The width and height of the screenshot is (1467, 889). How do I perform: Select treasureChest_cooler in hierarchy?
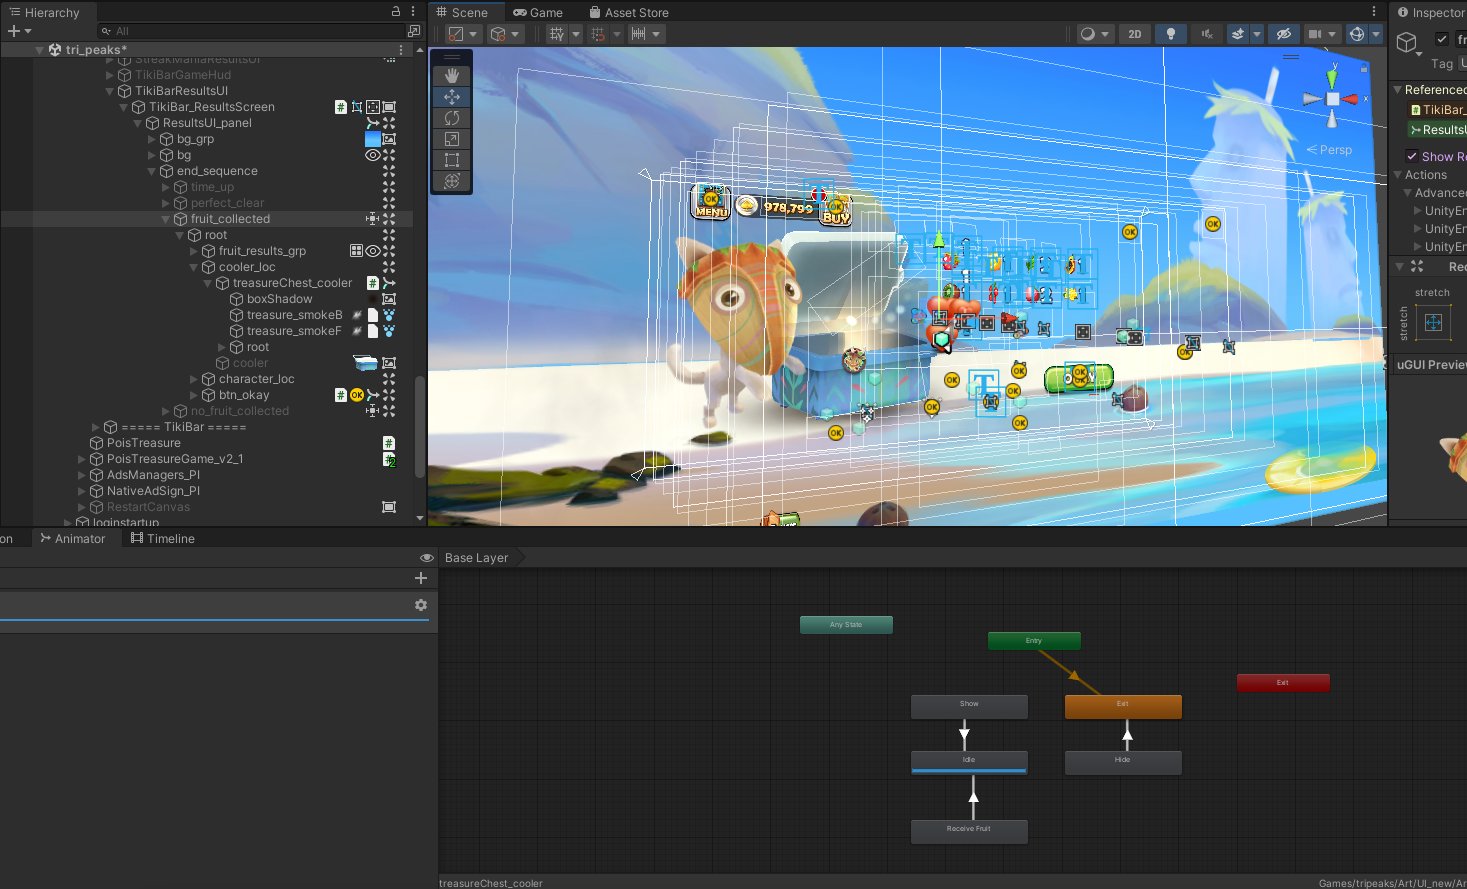[x=292, y=283]
